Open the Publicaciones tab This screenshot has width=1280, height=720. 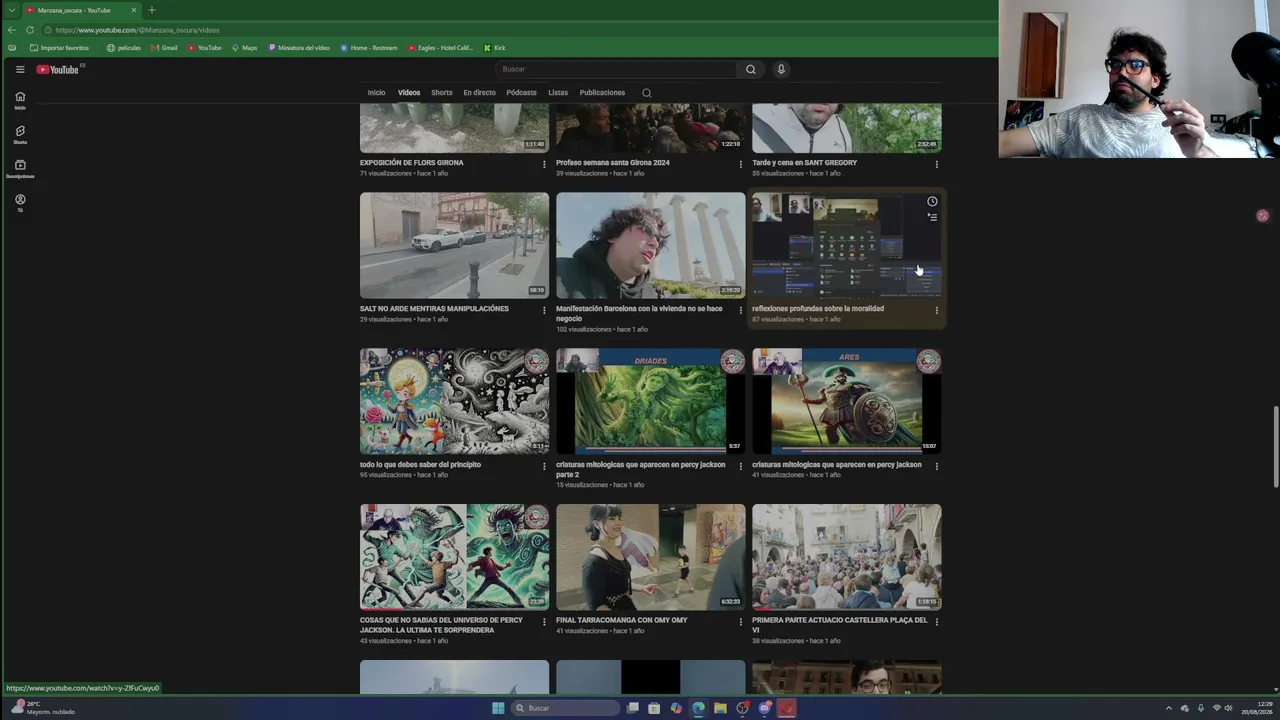click(x=602, y=93)
